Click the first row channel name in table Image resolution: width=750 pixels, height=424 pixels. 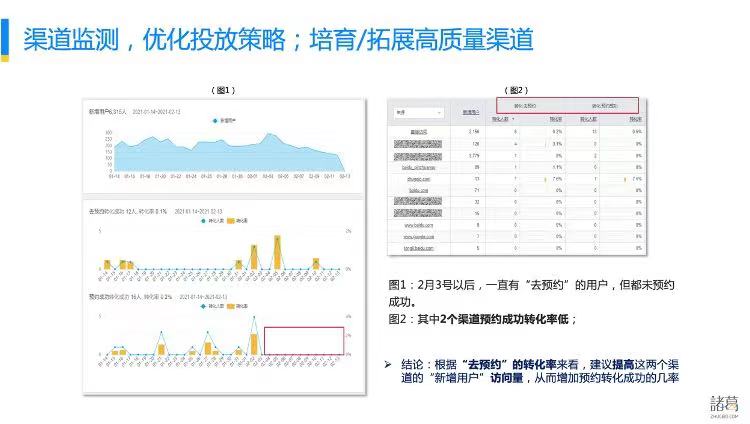coord(419,132)
